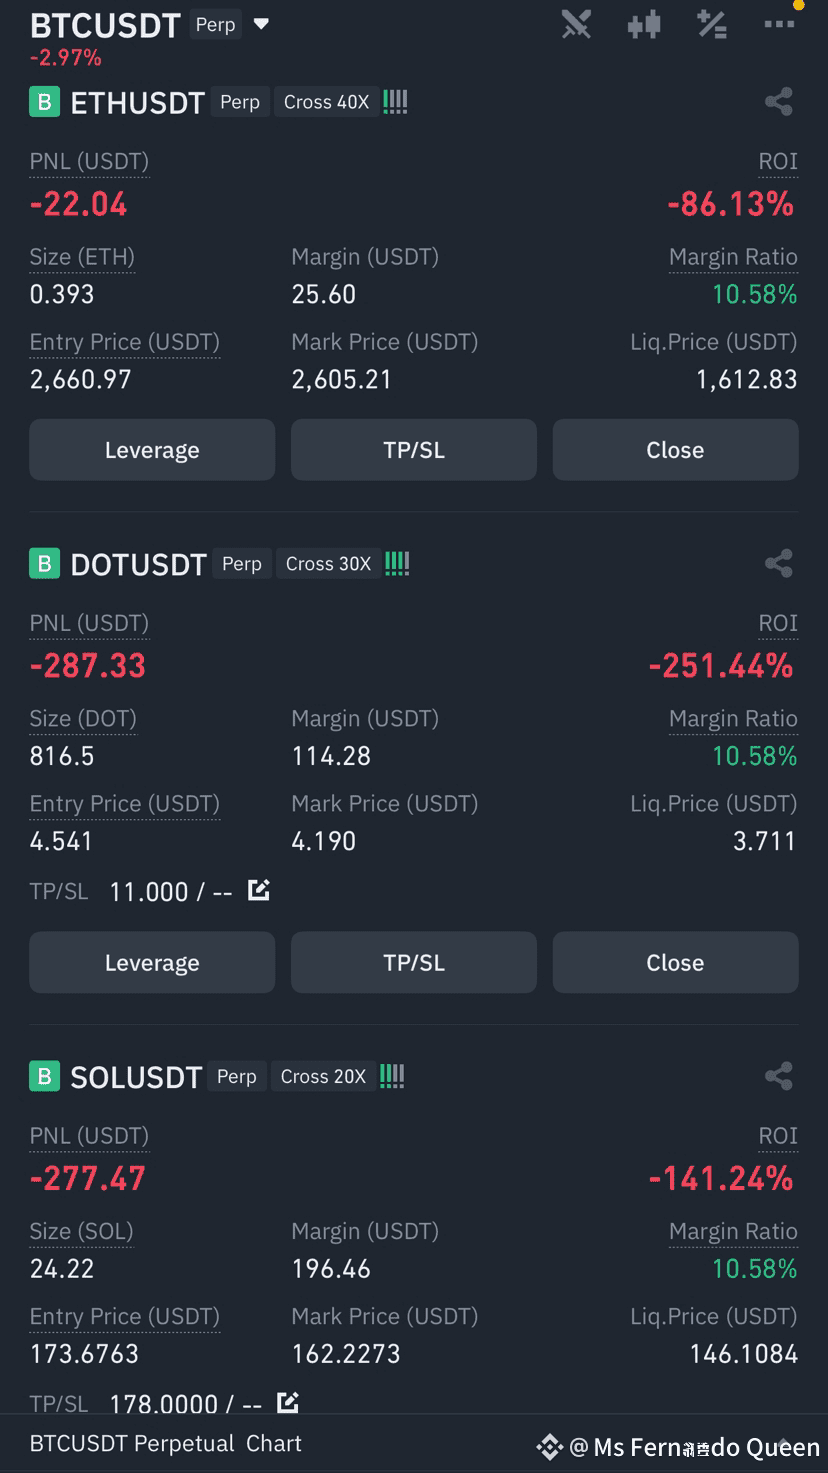This screenshot has height=1473, width=828.
Task: Adjust Leverage for DOTUSDT position
Action: (x=152, y=963)
